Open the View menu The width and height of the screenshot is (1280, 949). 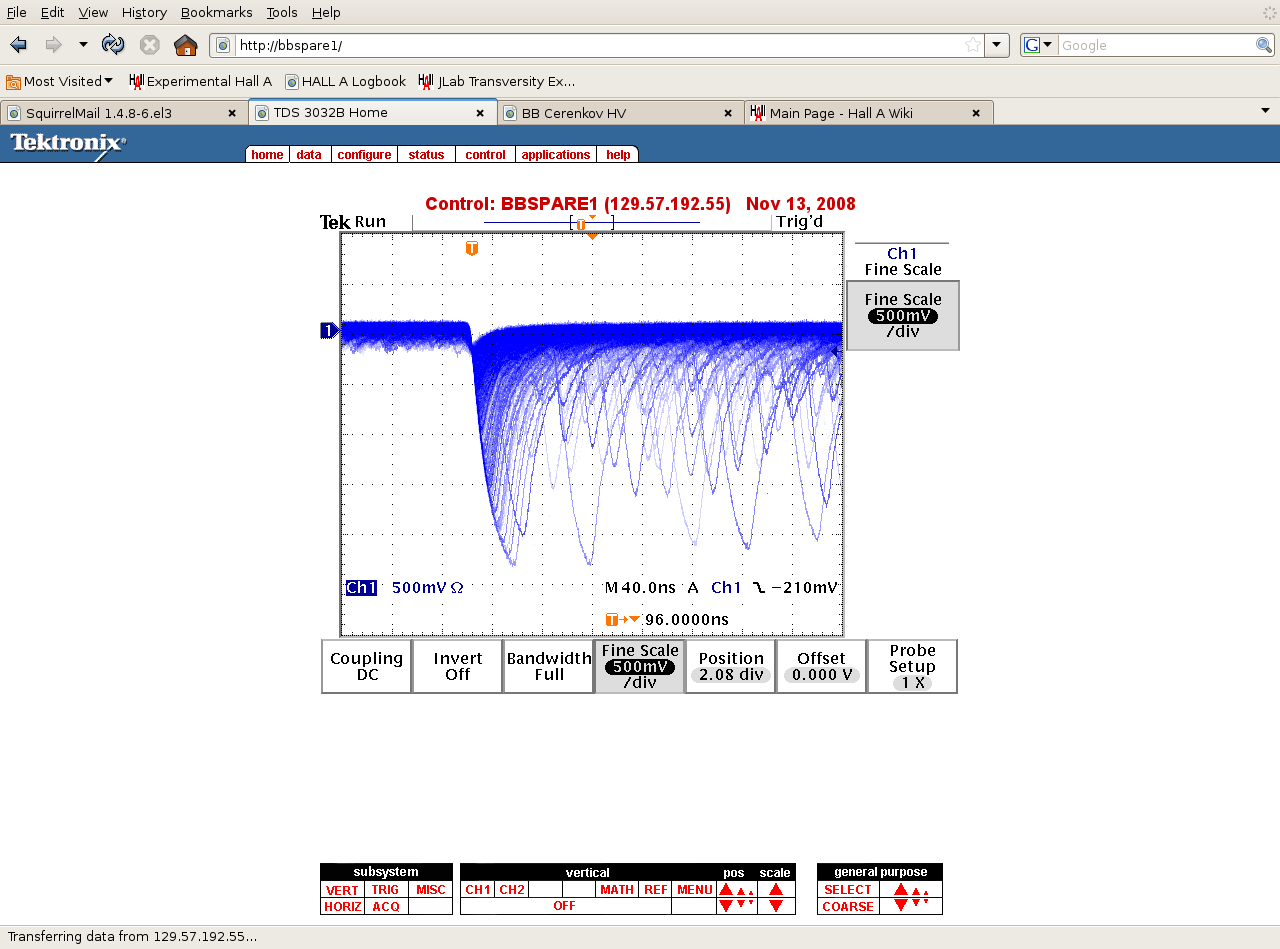click(93, 12)
